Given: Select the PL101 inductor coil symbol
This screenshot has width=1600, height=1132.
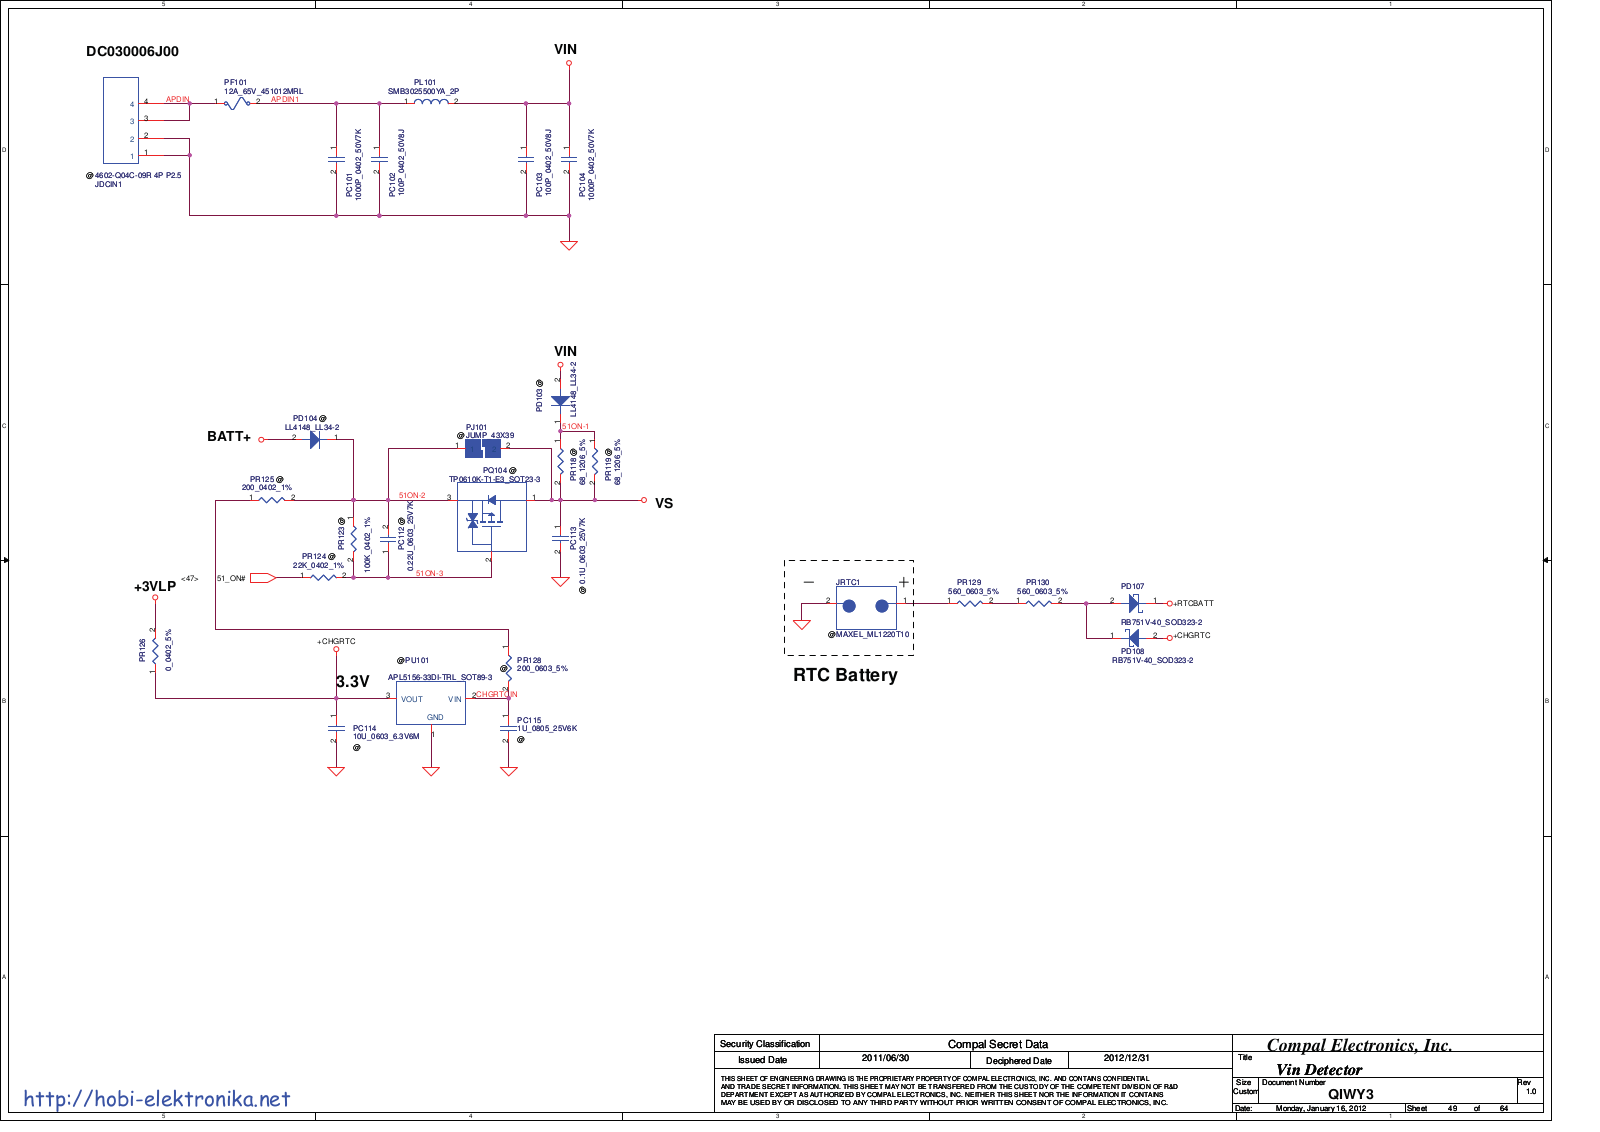Looking at the screenshot, I should pos(431,102).
